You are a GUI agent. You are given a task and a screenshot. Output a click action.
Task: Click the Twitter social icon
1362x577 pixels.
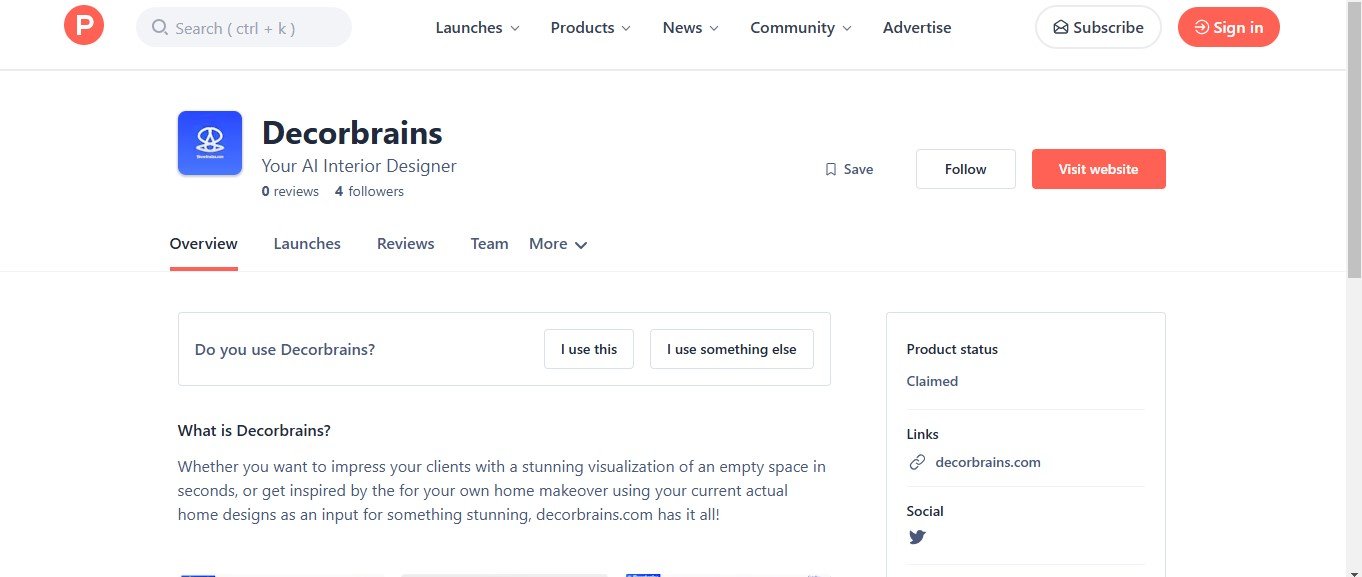(x=917, y=537)
